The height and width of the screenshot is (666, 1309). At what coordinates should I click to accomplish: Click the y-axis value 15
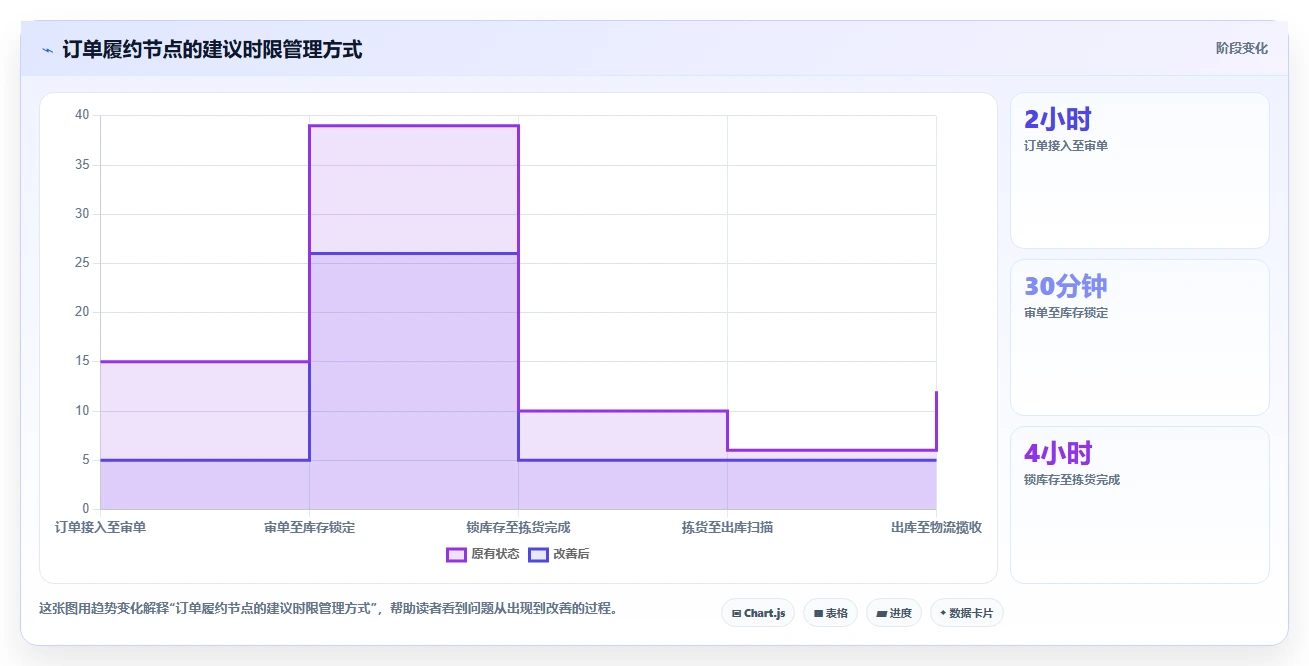pos(82,361)
